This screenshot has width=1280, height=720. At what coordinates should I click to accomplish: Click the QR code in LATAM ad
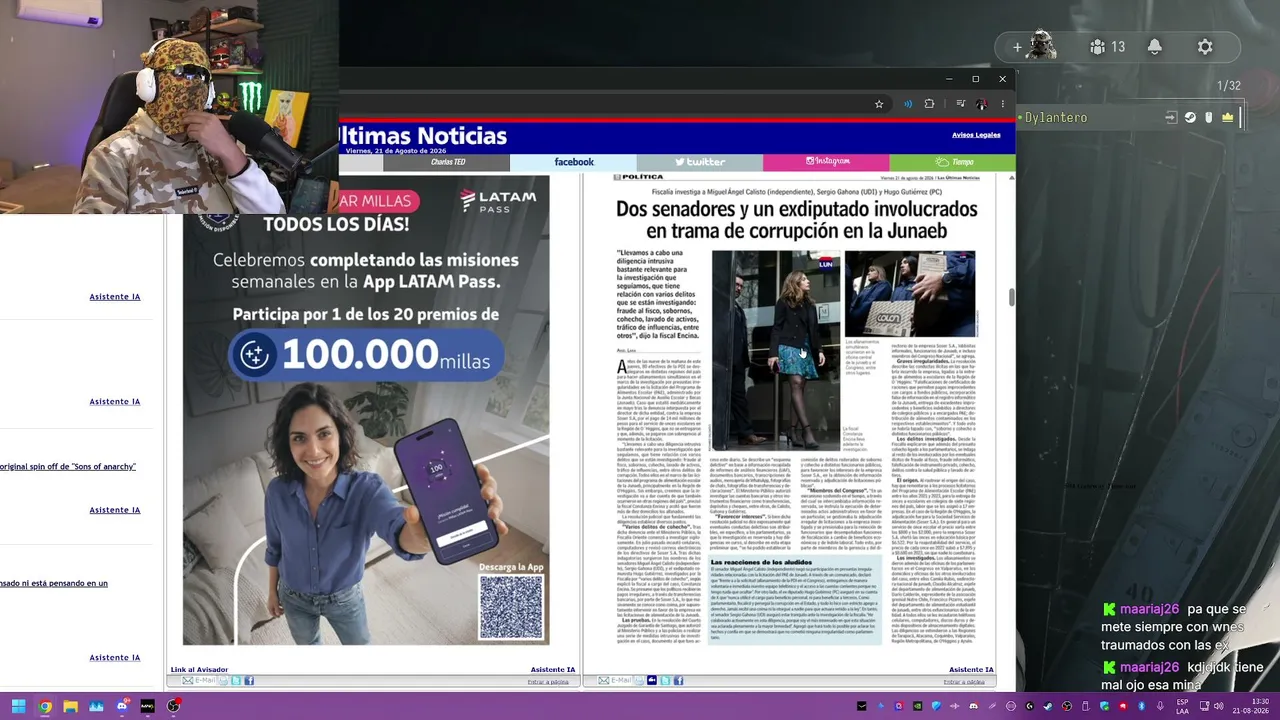click(511, 607)
